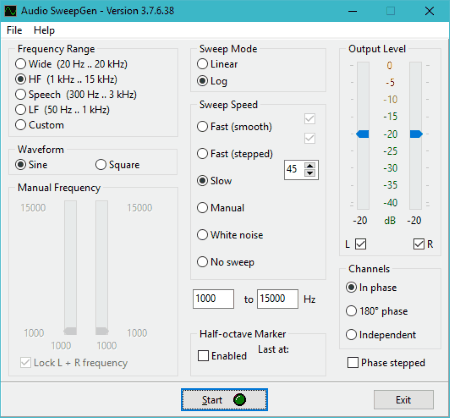Click the greyed checkbox beside Fast (smooth)
Image resolution: width=450 pixels, height=418 pixels.
point(310,118)
